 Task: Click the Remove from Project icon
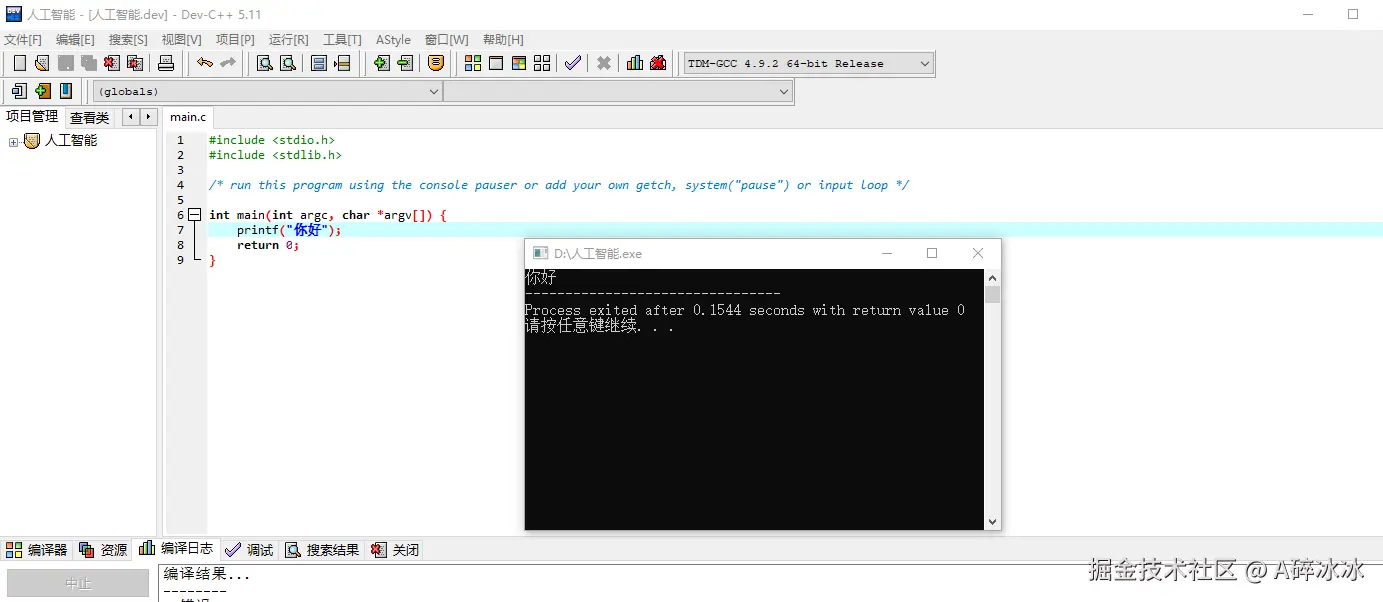pyautogui.click(x=404, y=63)
